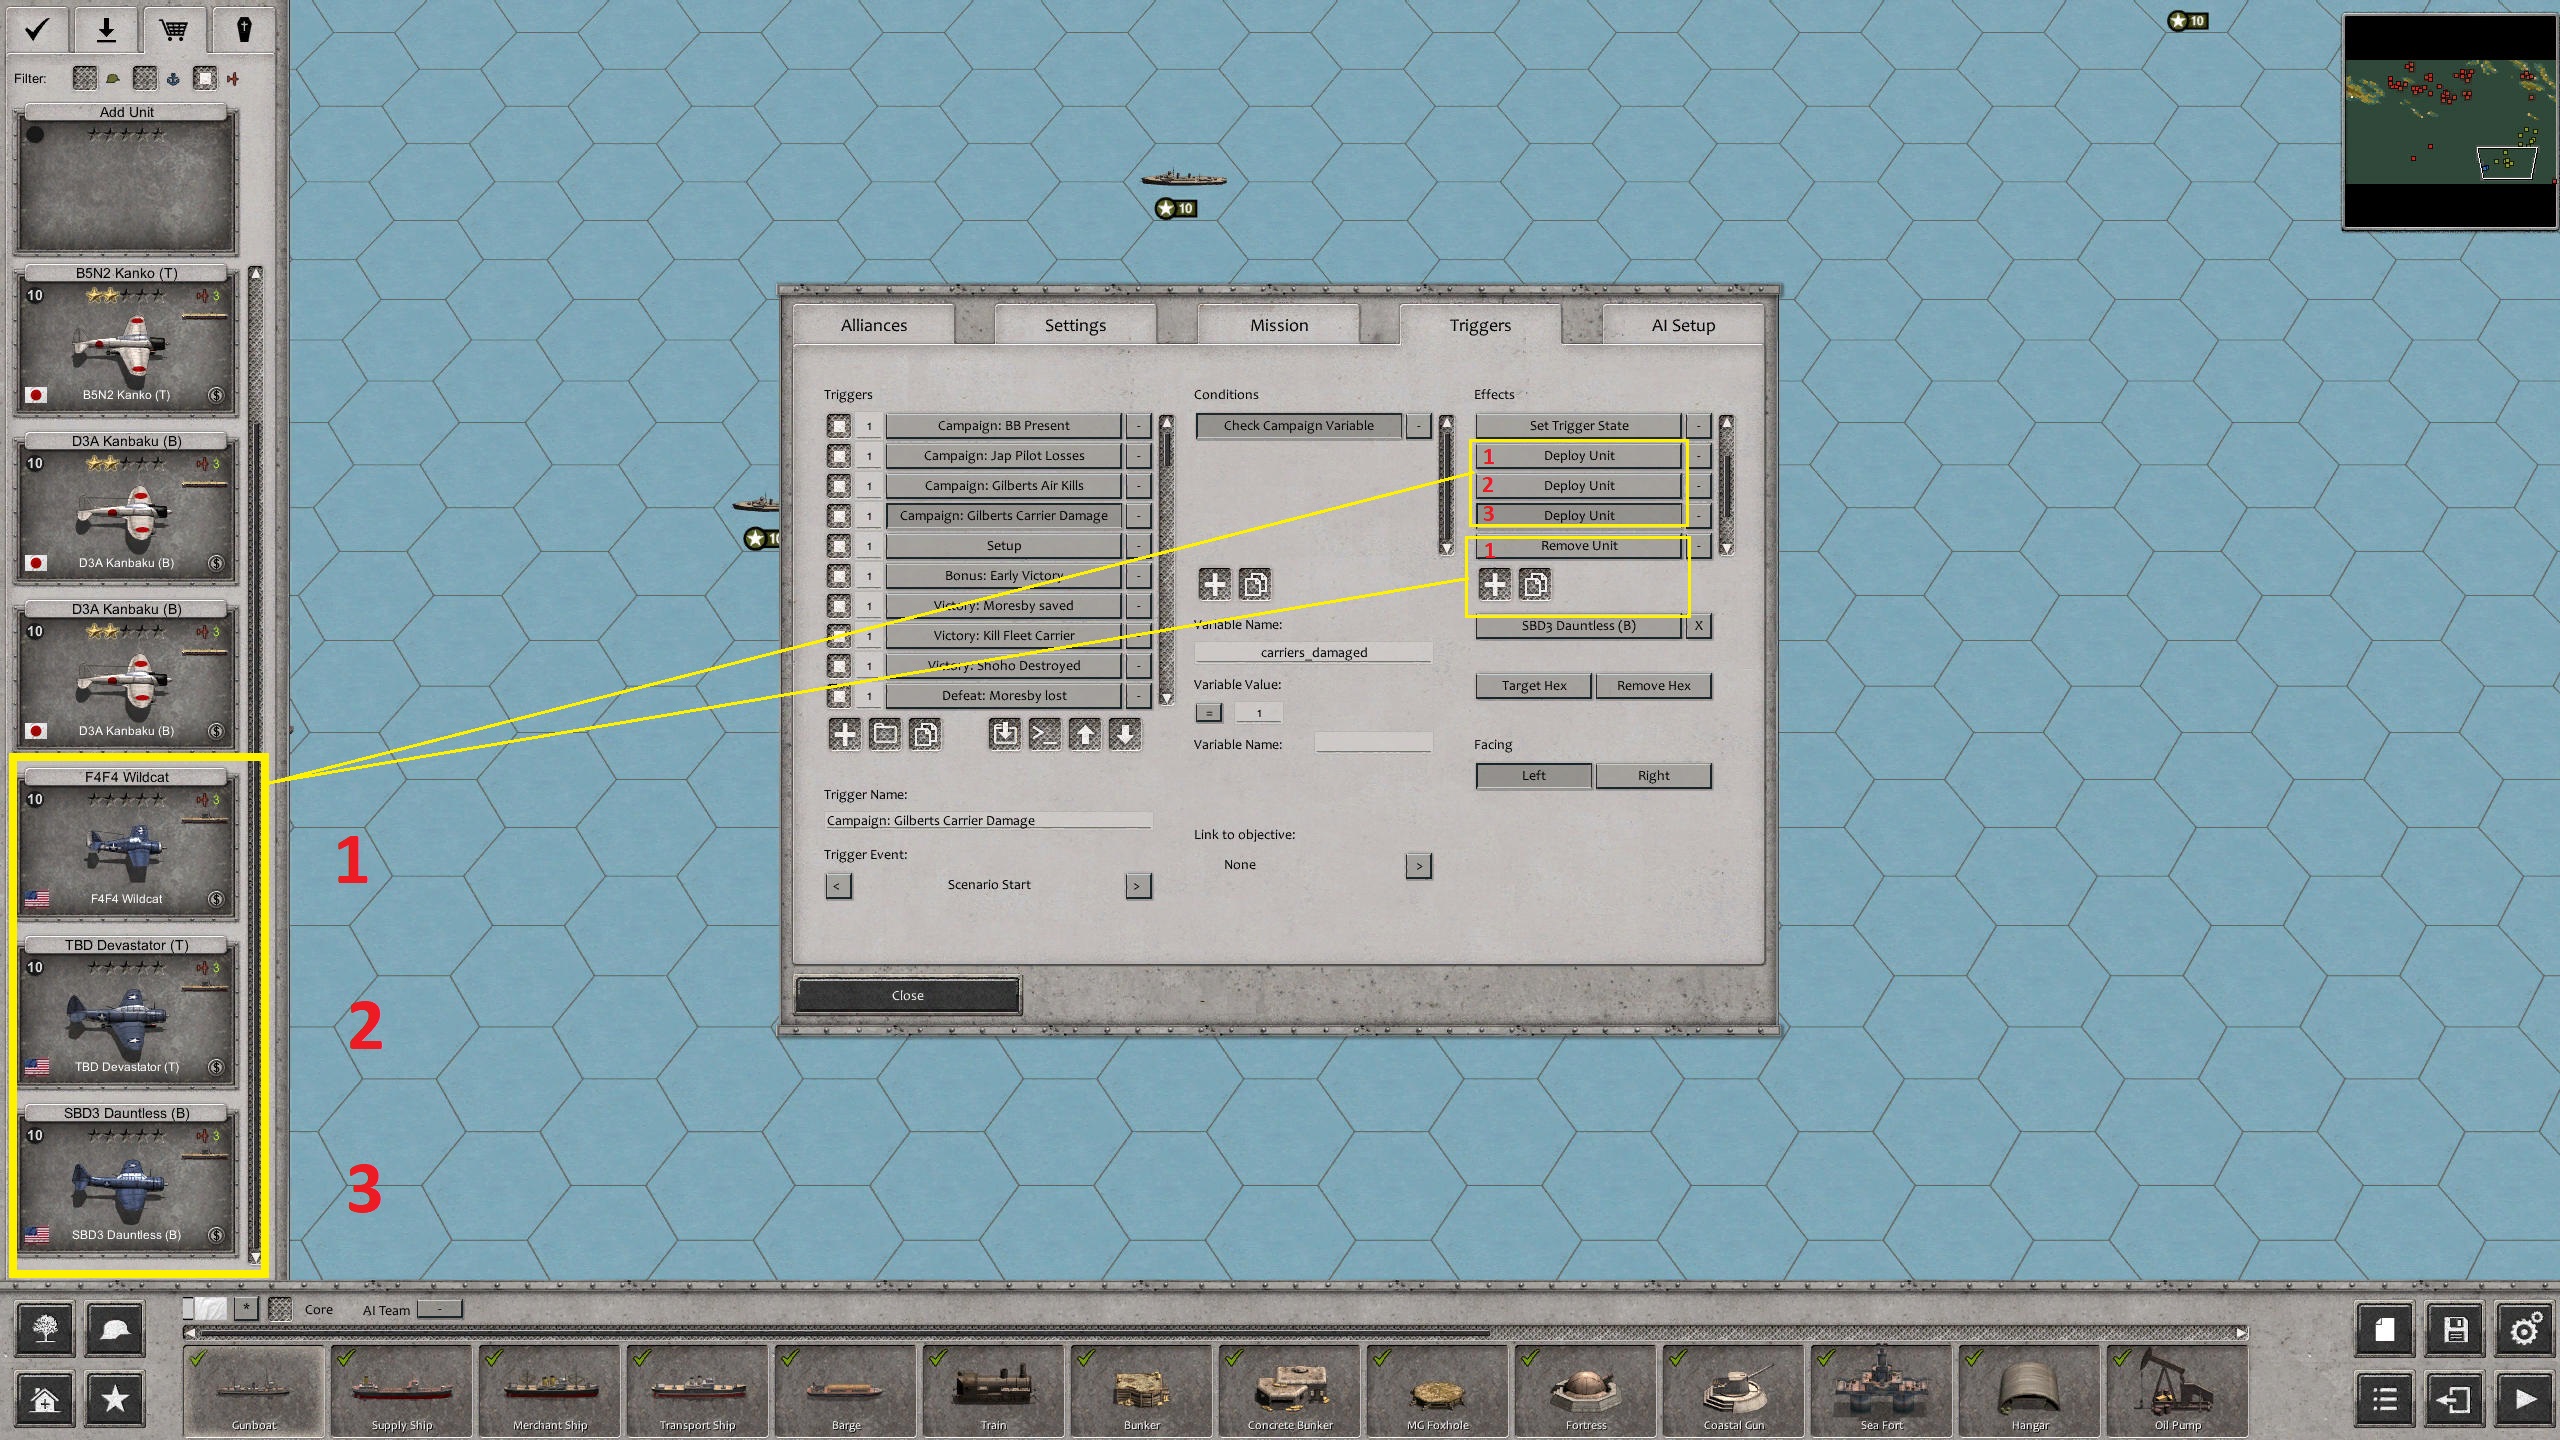Select the Victory: Kill Fleet Carrier trigger
Screen dimensions: 2560x1440
[x=1003, y=636]
